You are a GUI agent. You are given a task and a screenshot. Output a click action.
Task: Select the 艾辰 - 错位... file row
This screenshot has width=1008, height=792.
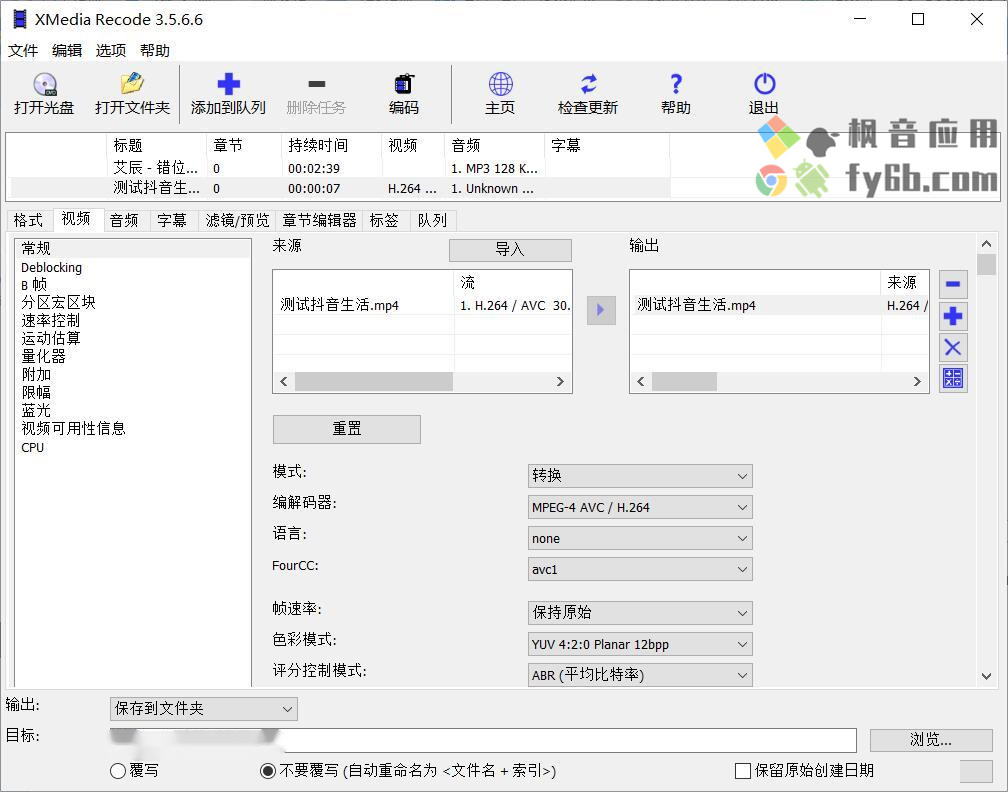340,168
